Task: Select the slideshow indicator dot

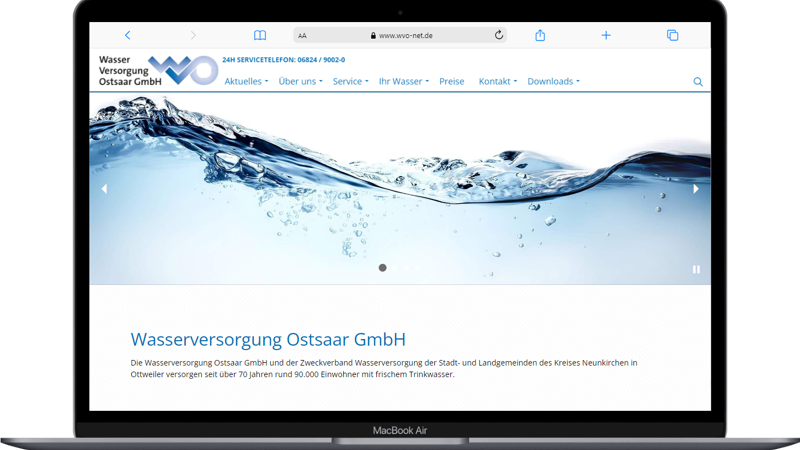Action: point(382,268)
